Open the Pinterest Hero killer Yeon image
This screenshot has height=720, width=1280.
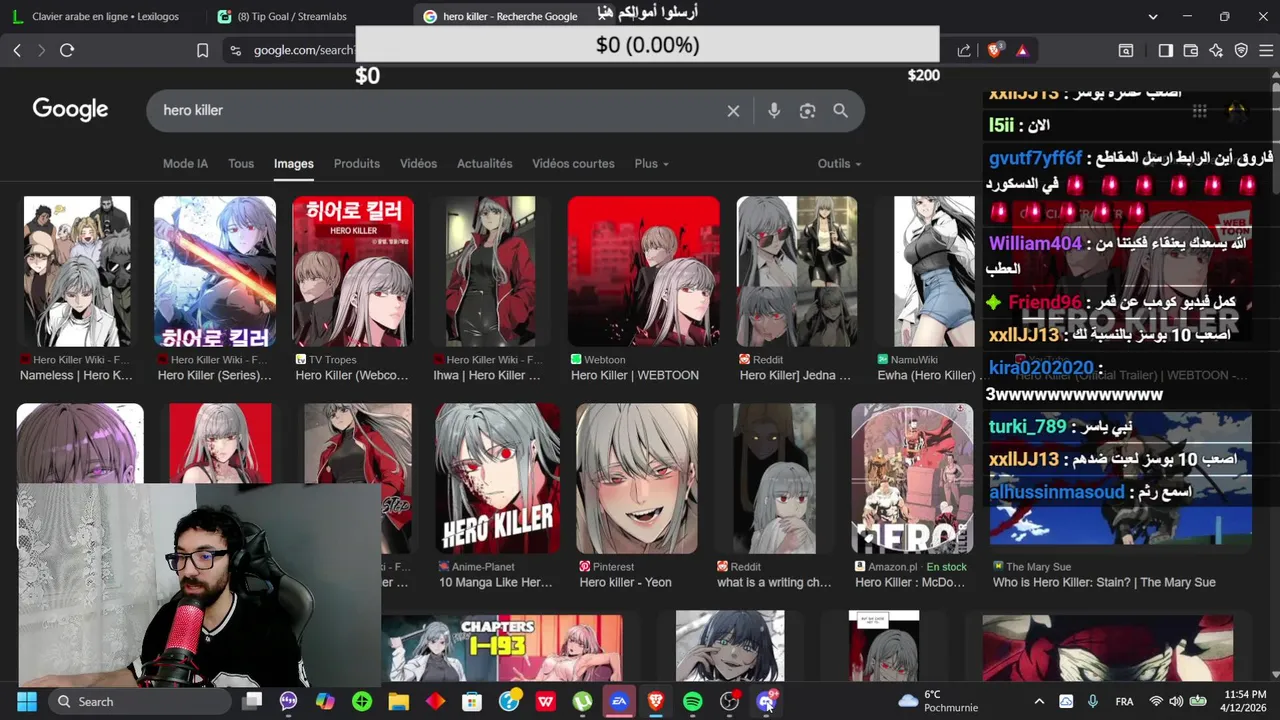click(x=637, y=478)
